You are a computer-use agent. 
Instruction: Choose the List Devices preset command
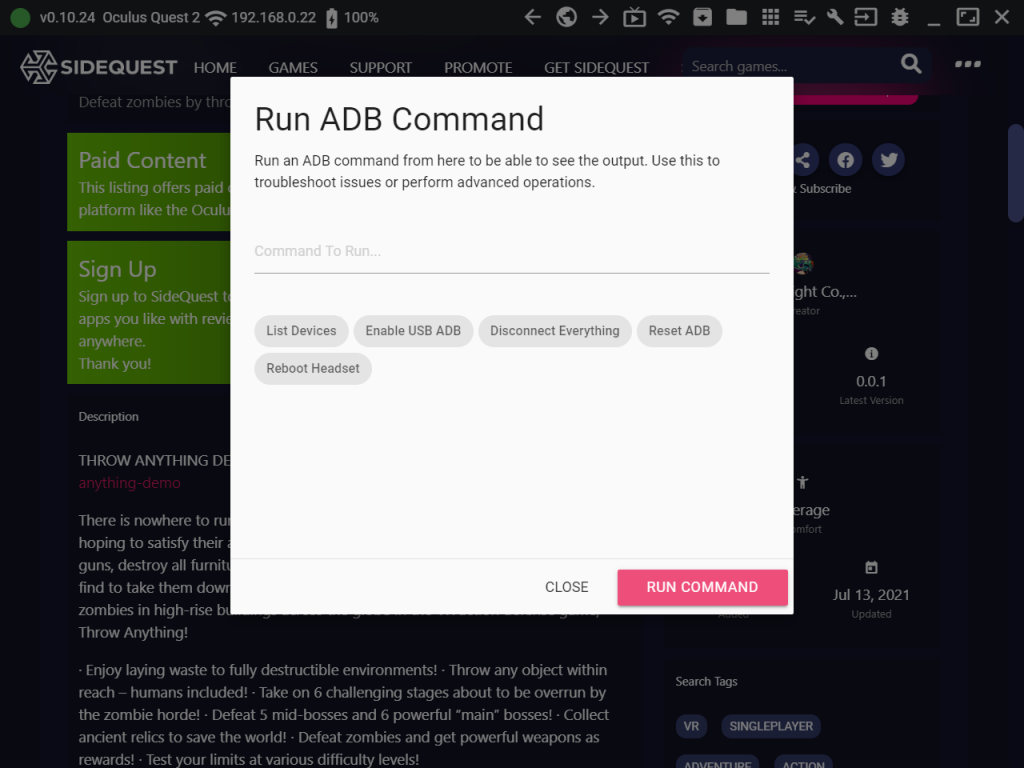(x=301, y=331)
